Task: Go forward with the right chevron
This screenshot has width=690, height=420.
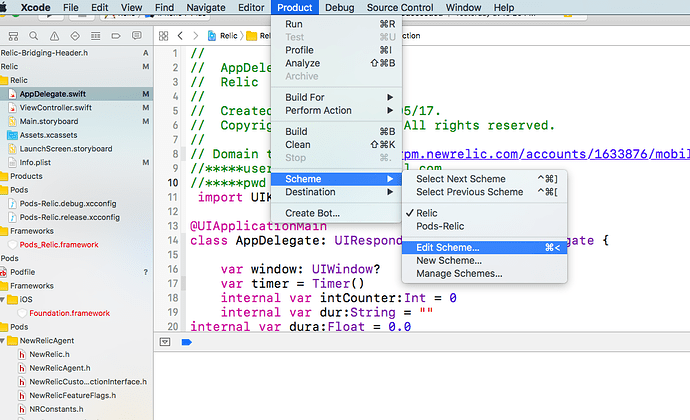Action: (196, 36)
